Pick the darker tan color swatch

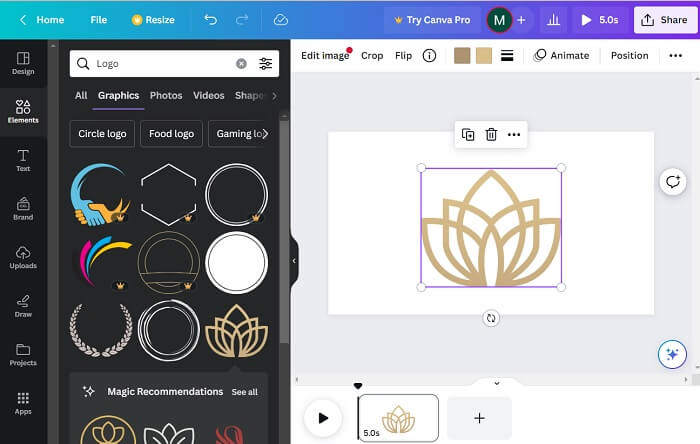click(462, 55)
